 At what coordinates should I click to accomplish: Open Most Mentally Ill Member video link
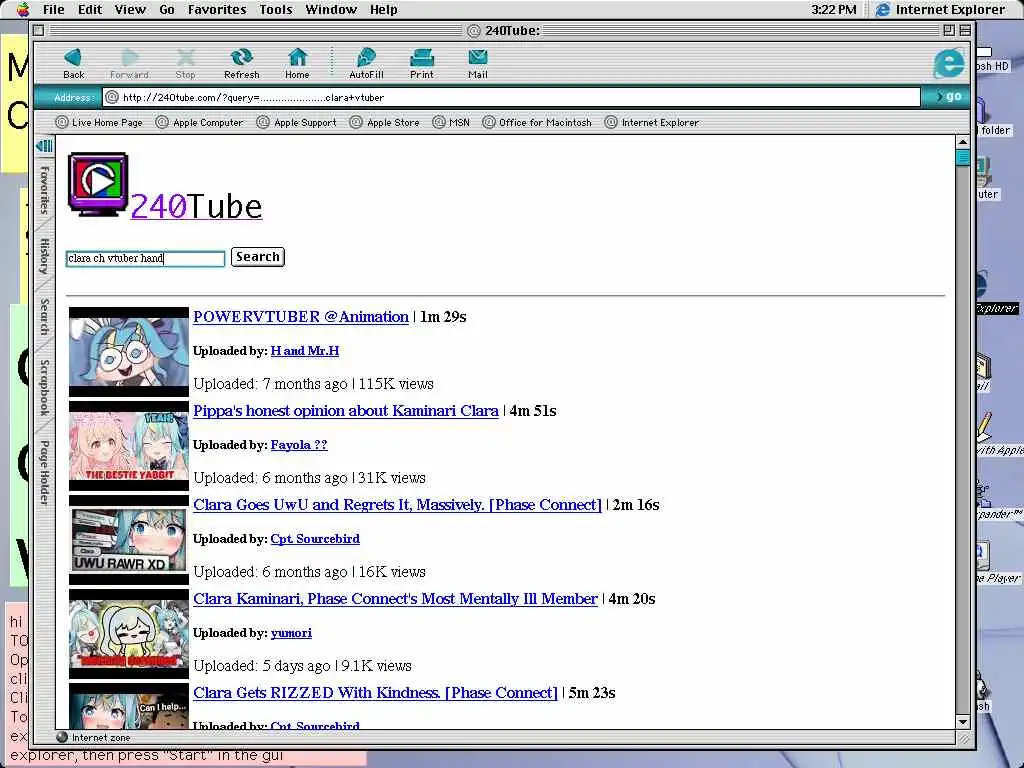click(396, 599)
